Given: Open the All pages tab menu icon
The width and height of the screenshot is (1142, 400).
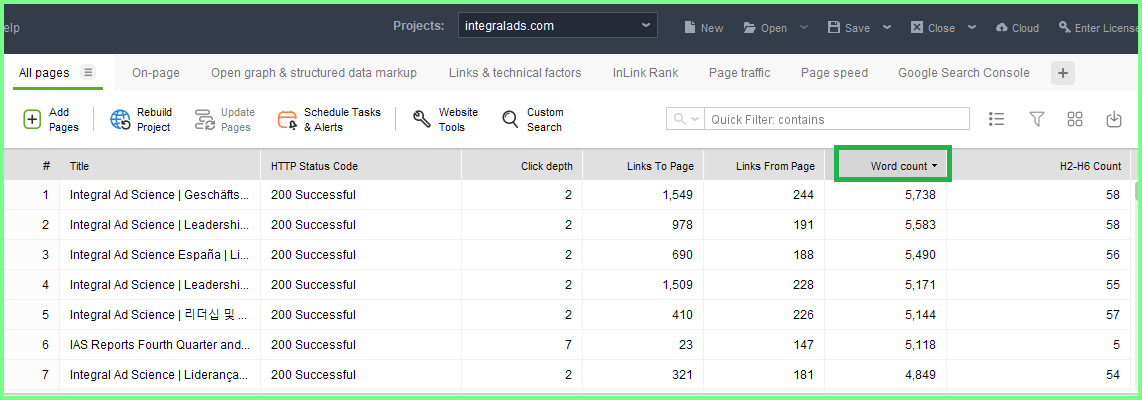Looking at the screenshot, I should (x=88, y=72).
